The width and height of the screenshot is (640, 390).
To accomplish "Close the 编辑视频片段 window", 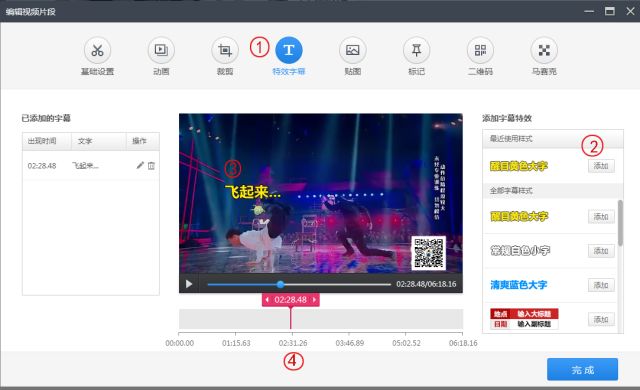I will [x=630, y=11].
